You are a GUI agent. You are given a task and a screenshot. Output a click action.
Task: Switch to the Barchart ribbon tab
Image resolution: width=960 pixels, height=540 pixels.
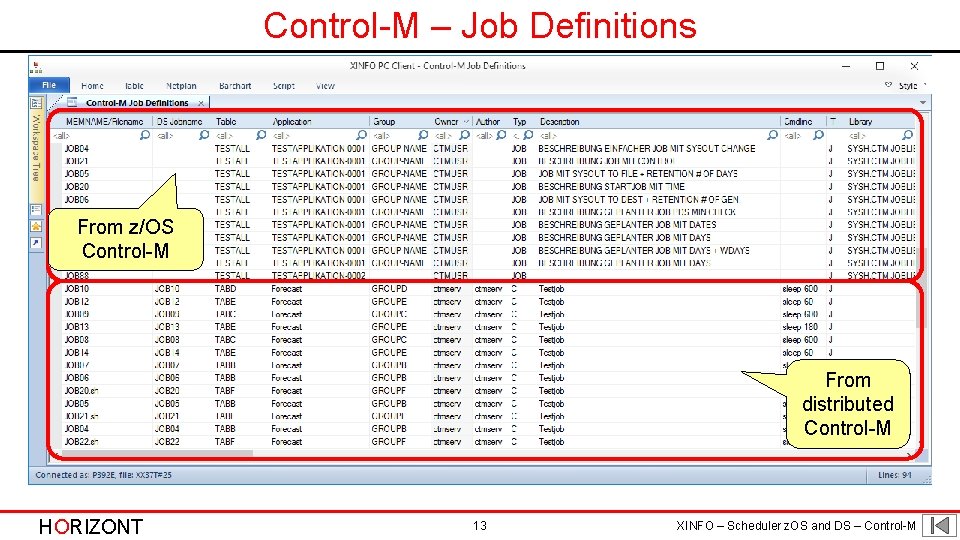(235, 86)
